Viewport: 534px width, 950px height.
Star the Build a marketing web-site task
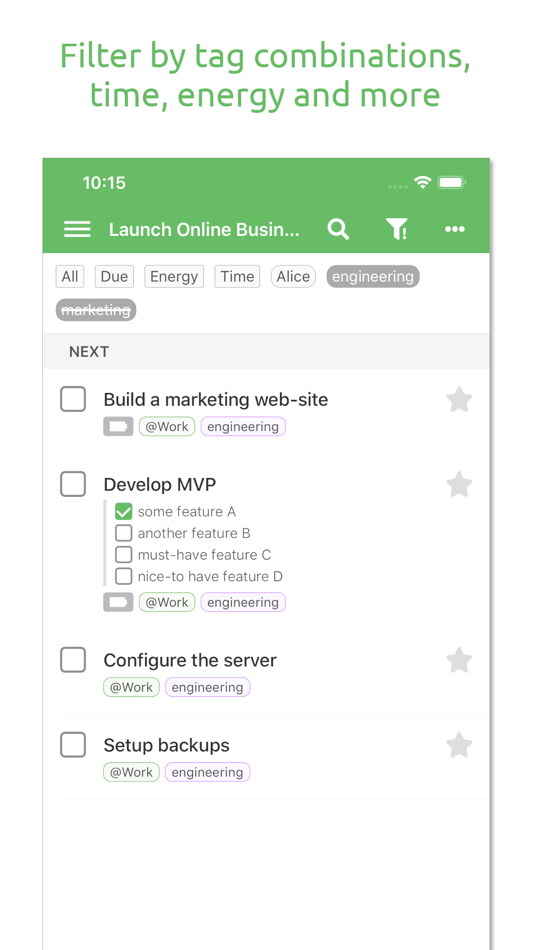pyautogui.click(x=459, y=400)
